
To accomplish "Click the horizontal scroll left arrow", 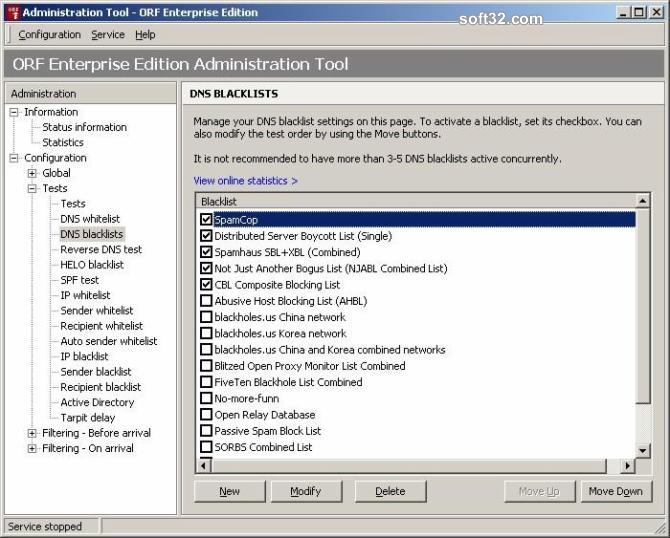I will point(204,465).
